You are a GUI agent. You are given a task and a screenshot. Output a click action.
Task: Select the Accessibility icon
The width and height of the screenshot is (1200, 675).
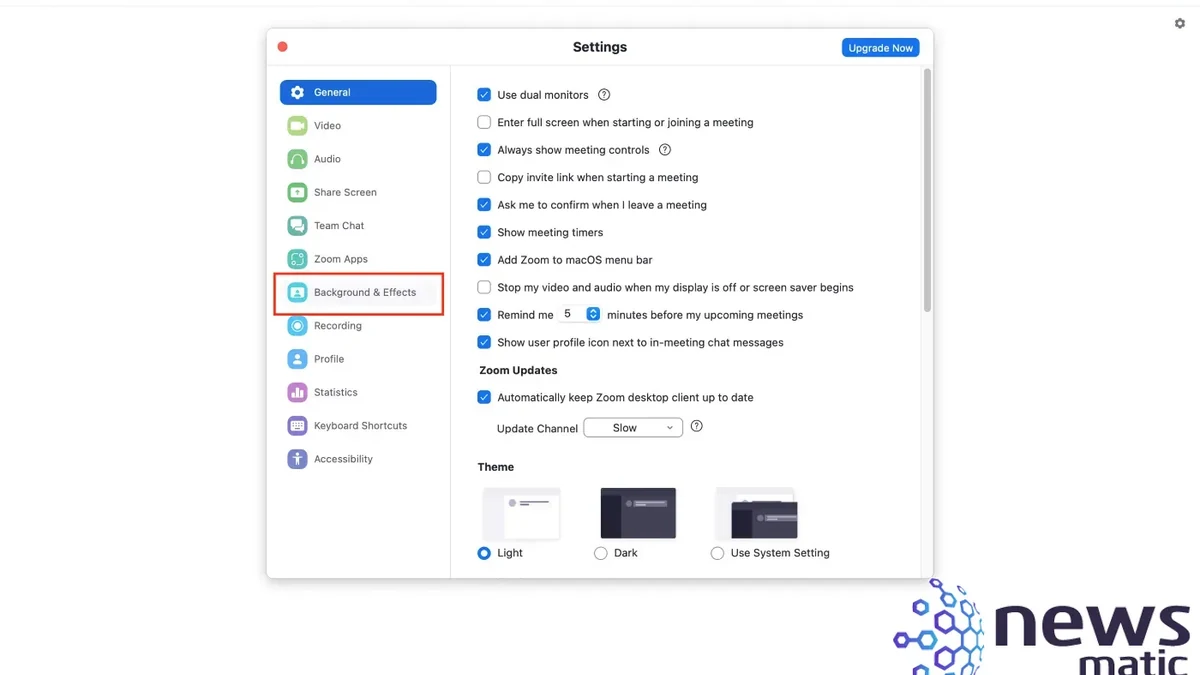click(297, 459)
